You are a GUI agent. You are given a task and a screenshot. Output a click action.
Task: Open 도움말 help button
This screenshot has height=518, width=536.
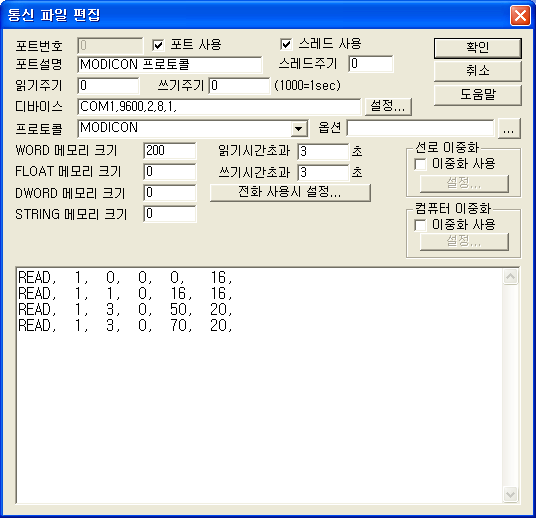point(478,95)
